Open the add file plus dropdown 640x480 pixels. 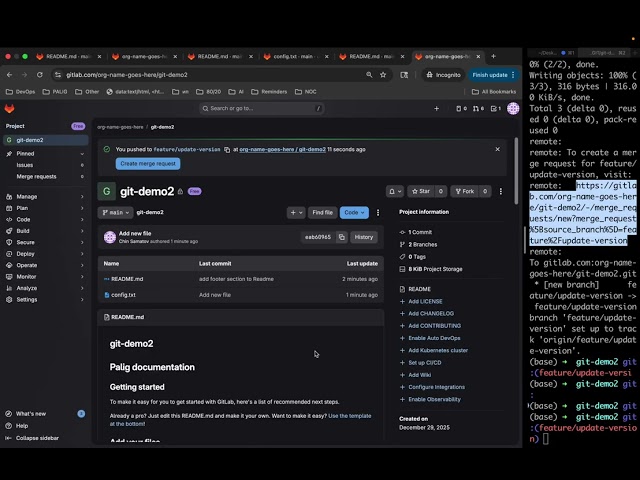296,213
